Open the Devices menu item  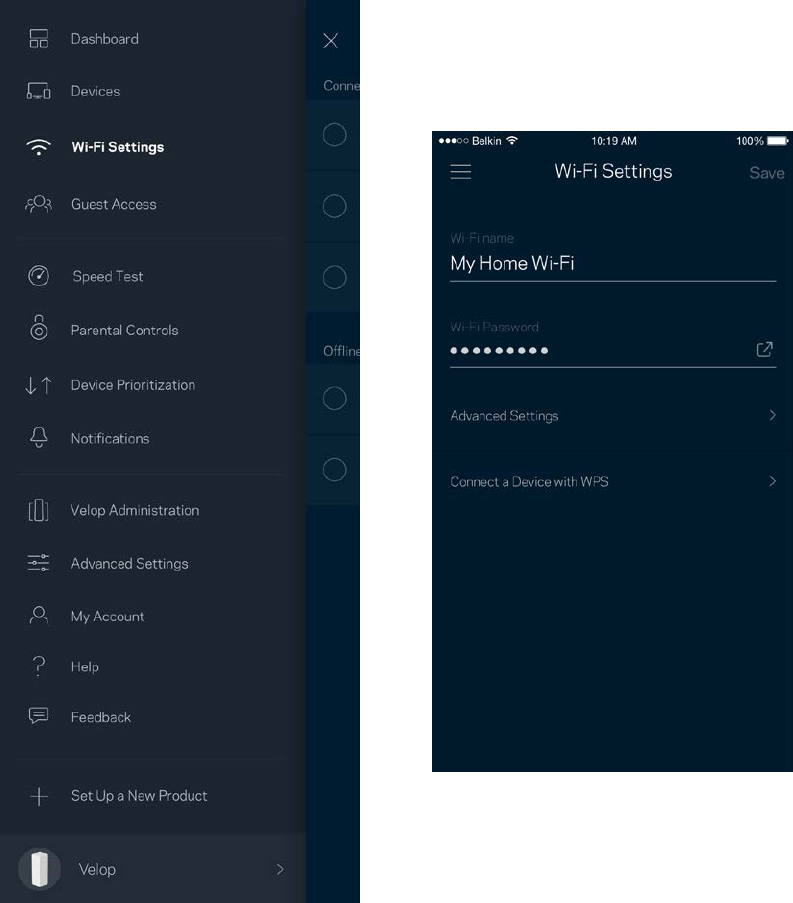[x=96, y=91]
